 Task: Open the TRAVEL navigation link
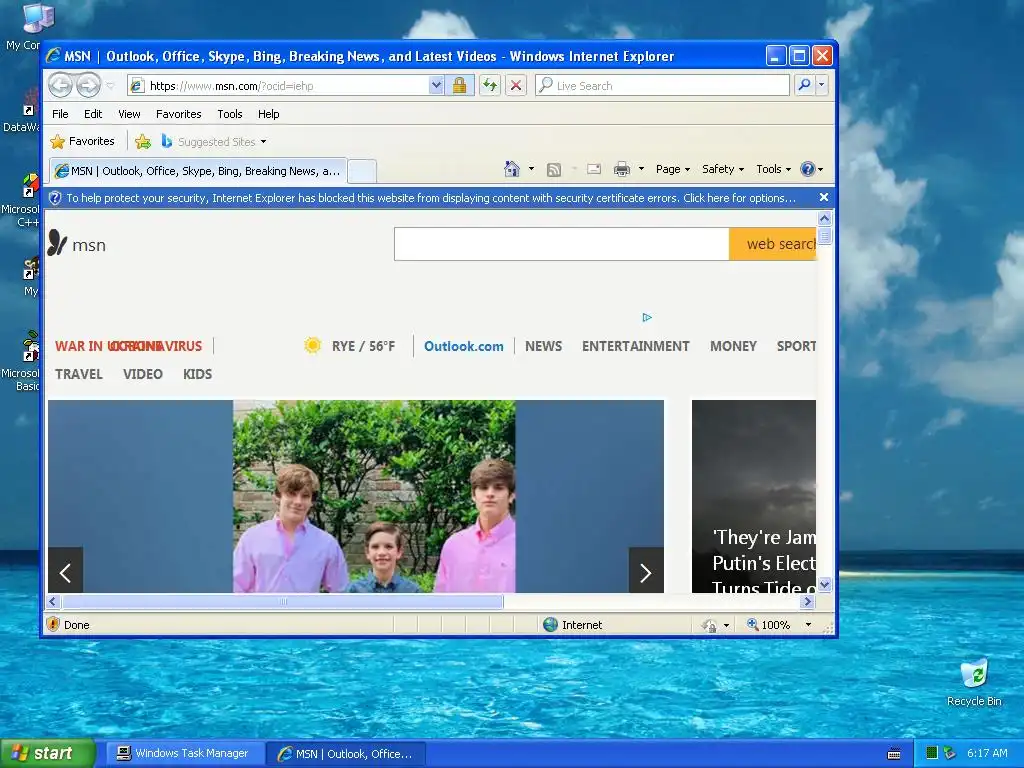pyautogui.click(x=79, y=374)
